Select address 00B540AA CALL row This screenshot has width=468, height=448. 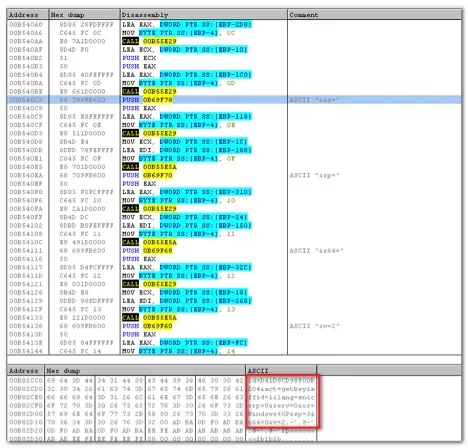point(234,41)
